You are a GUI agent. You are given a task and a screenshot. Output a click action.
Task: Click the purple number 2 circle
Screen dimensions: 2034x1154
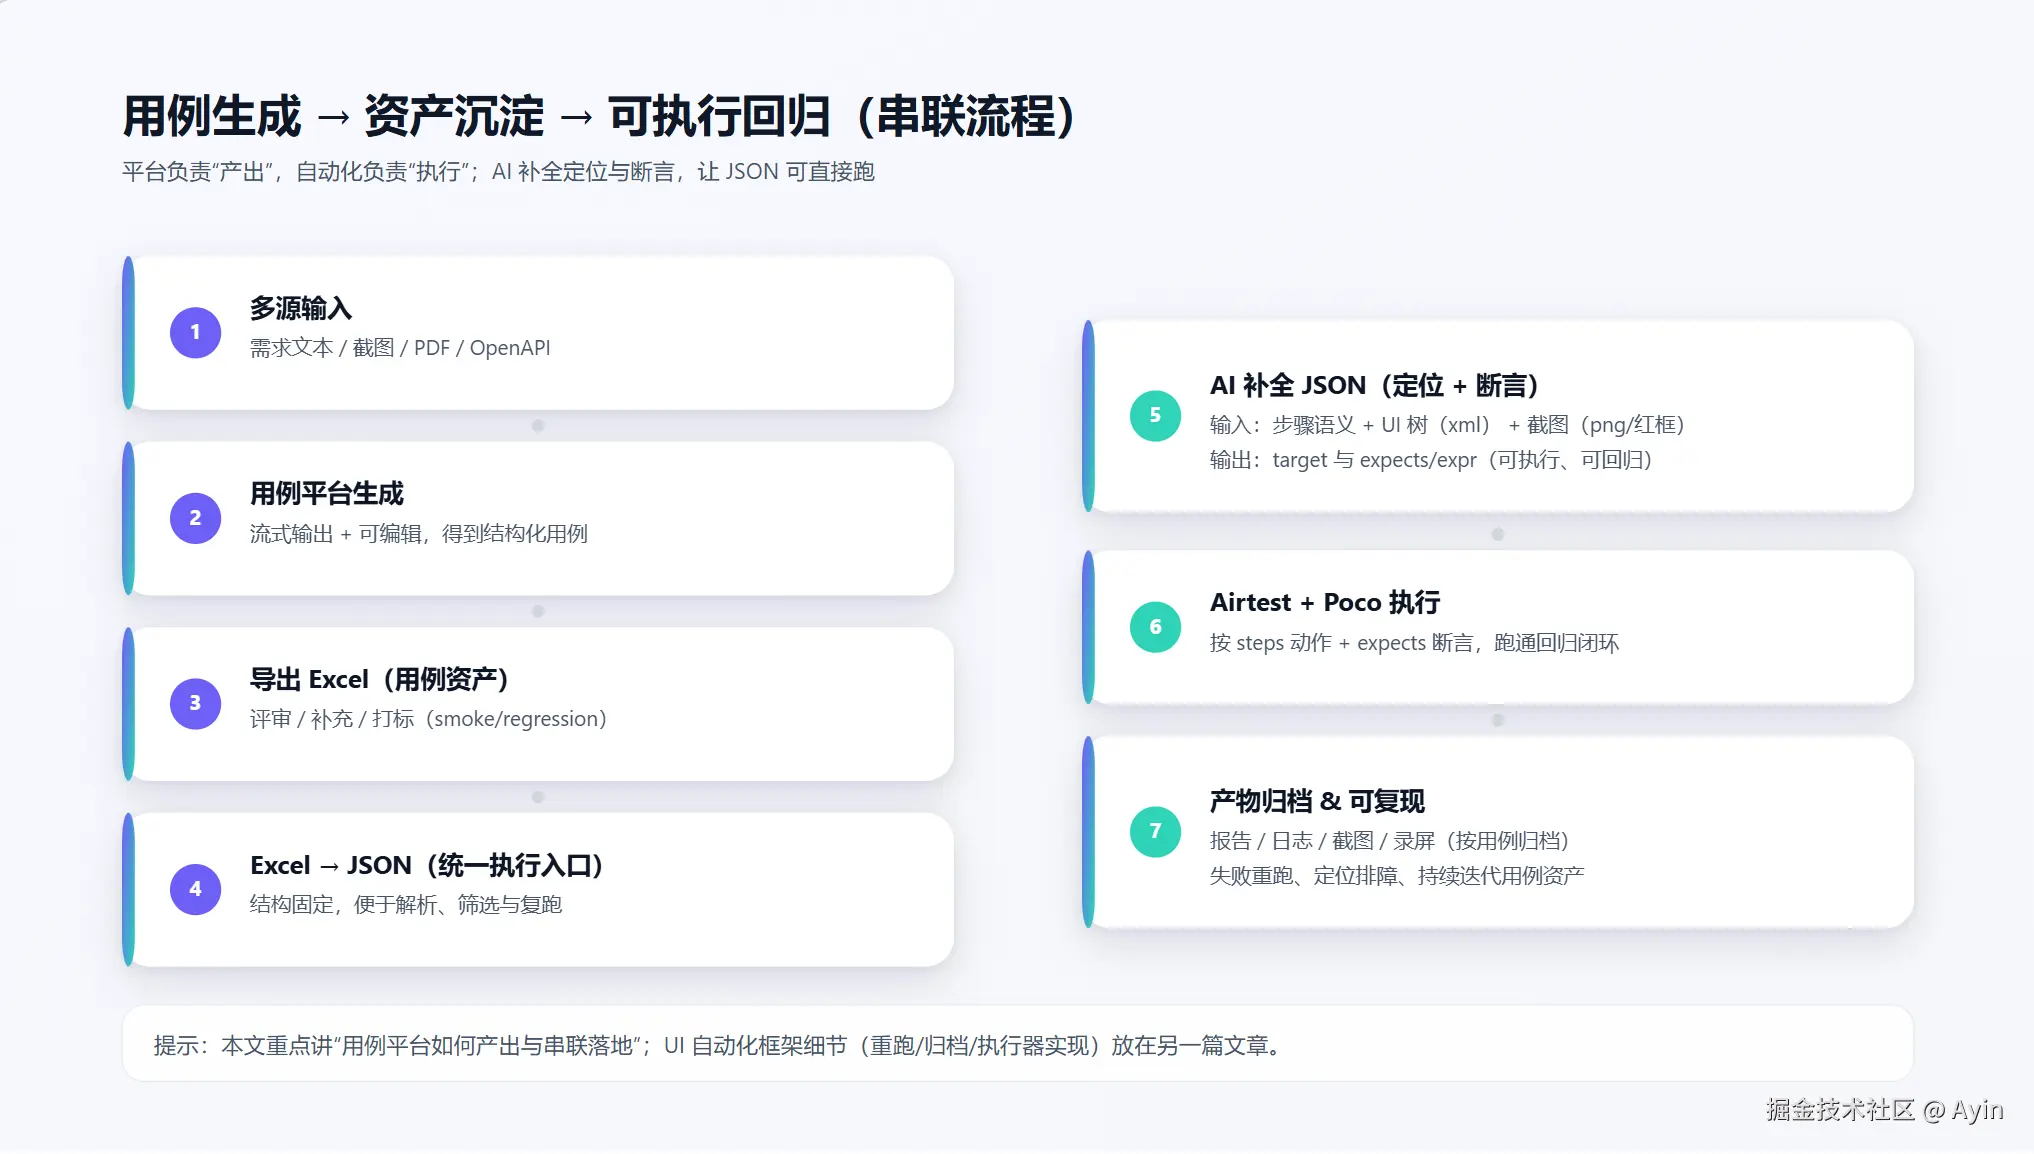pyautogui.click(x=195, y=518)
